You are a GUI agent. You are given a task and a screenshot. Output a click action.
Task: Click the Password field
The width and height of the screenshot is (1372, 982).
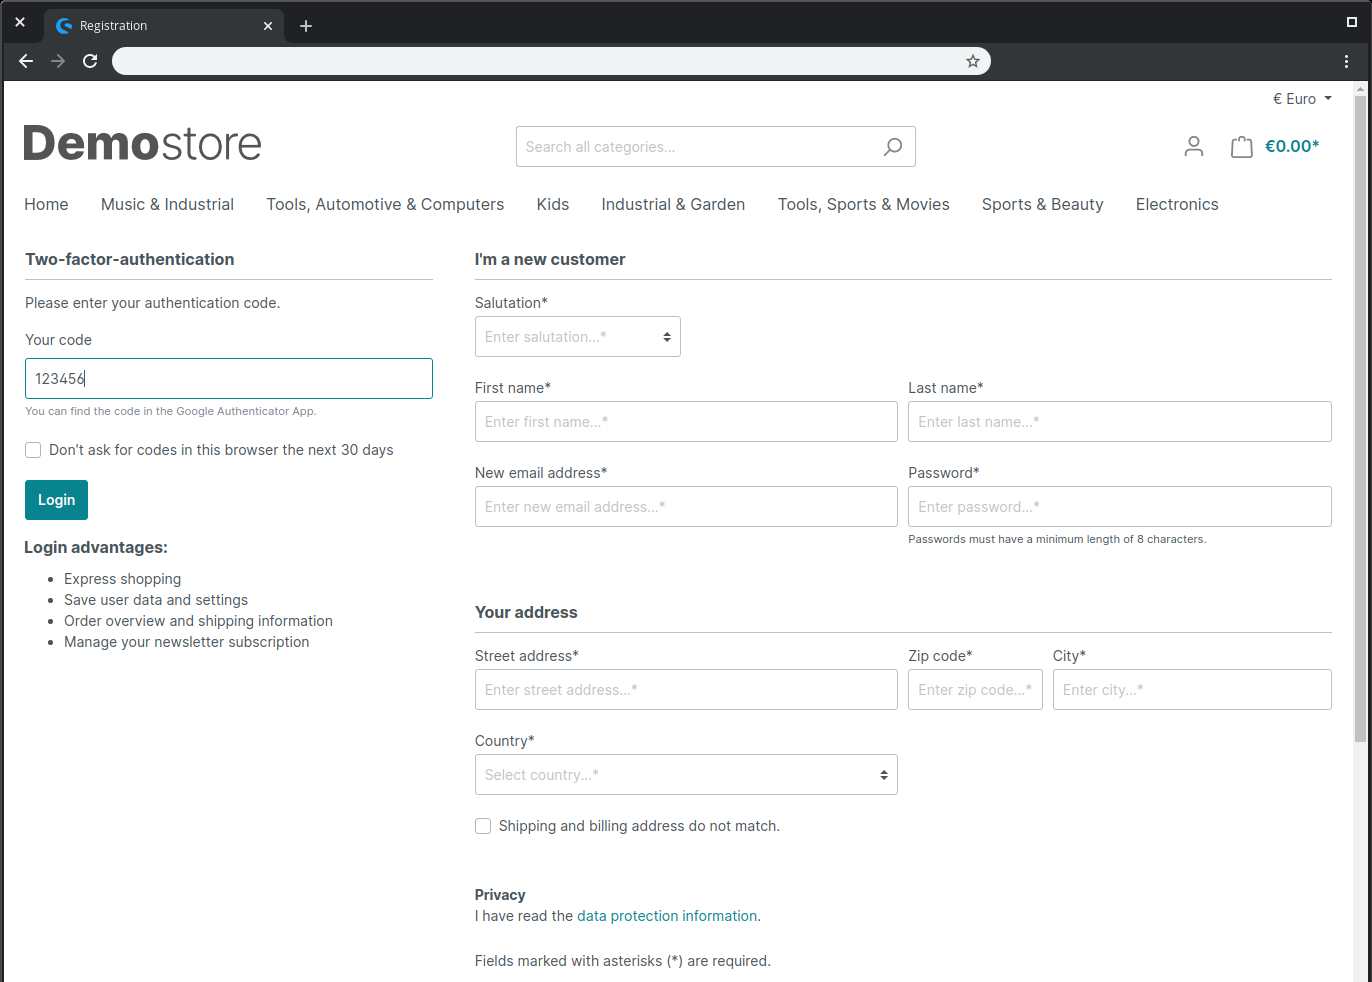pos(1120,507)
